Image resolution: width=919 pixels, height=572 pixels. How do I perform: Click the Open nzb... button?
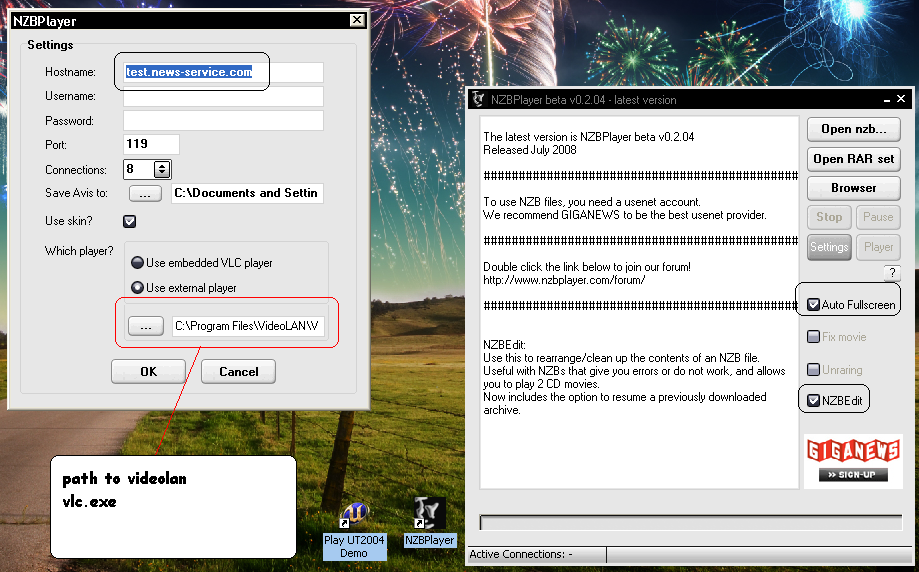pyautogui.click(x=853, y=129)
